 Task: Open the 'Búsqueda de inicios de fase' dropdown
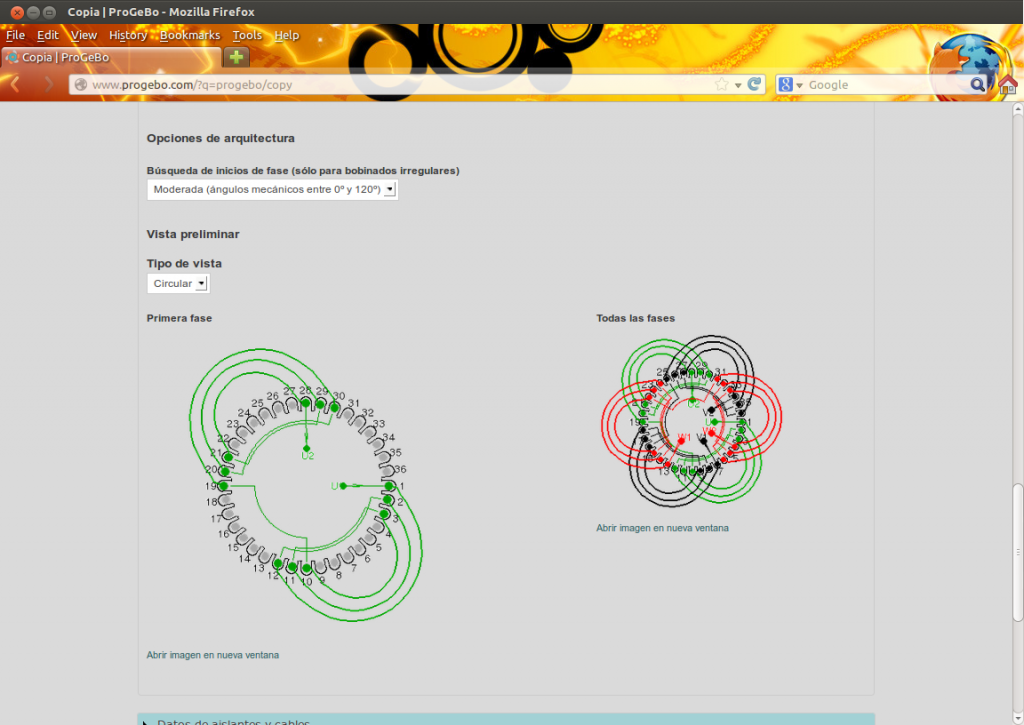[272, 190]
